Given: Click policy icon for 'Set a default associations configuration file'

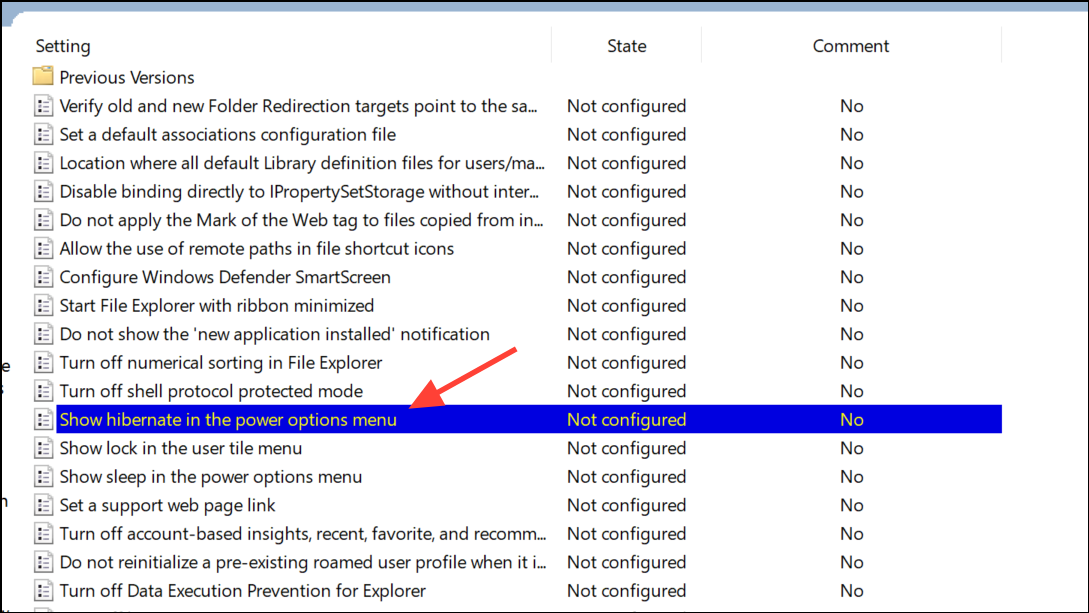Looking at the screenshot, I should 43,134.
